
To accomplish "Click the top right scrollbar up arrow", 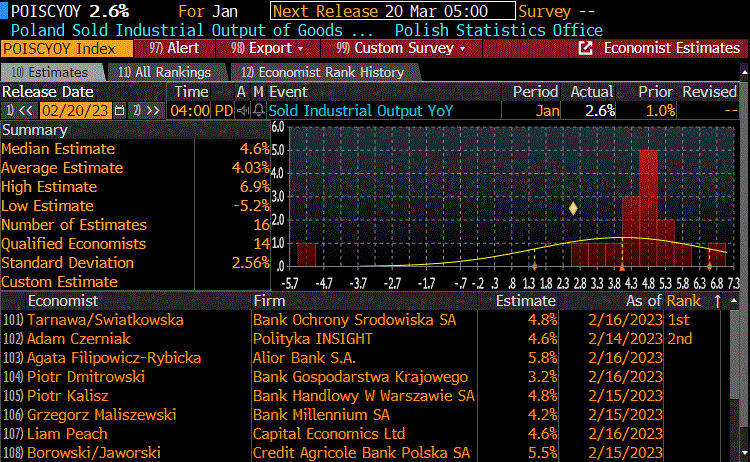I will pos(745,73).
